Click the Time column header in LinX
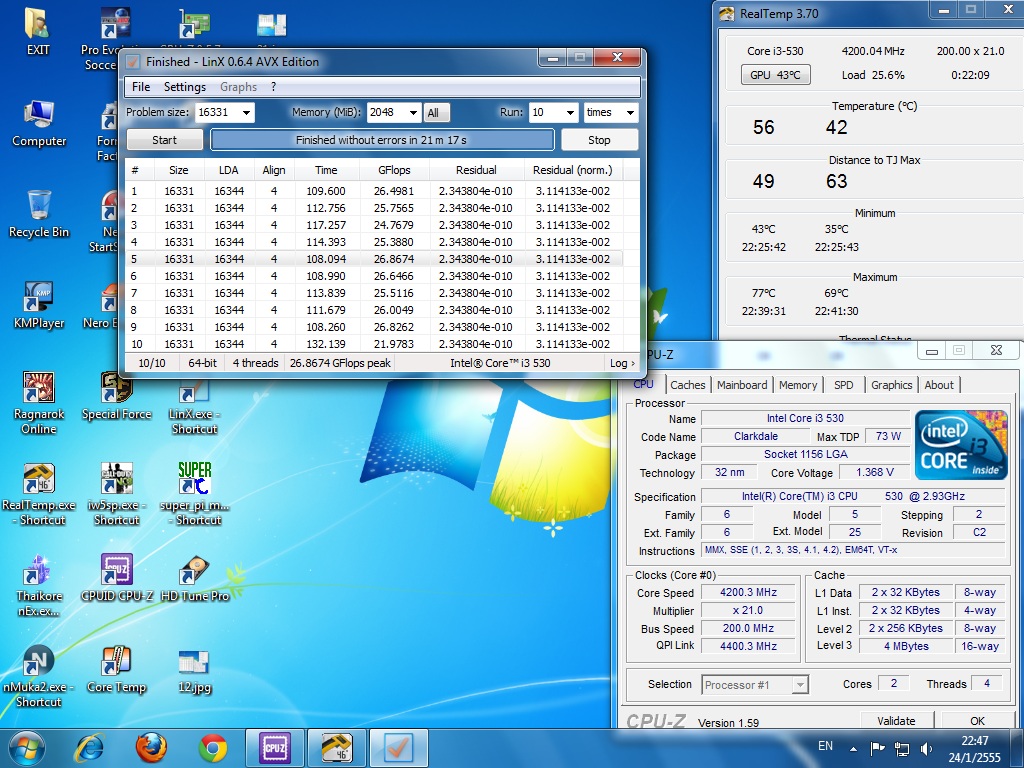The image size is (1024, 768). click(326, 170)
